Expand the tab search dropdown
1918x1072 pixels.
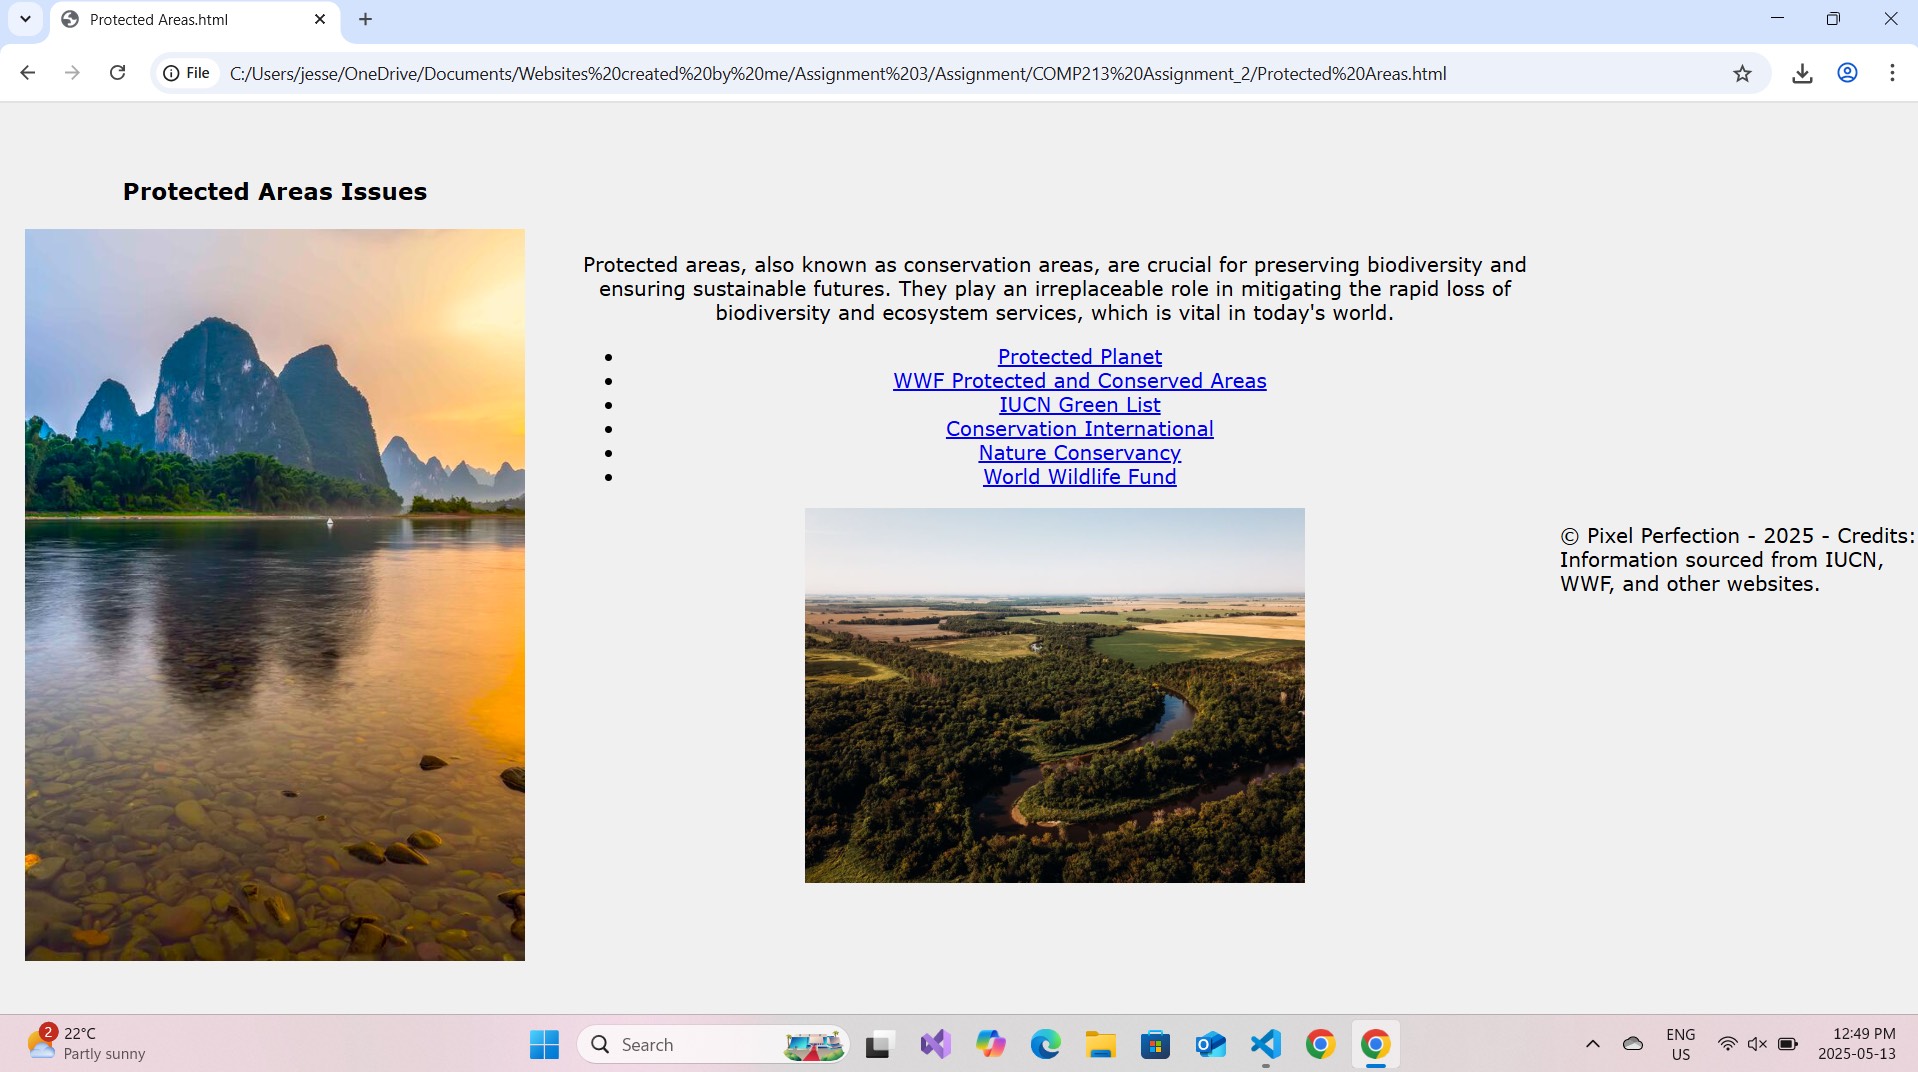pos(25,19)
